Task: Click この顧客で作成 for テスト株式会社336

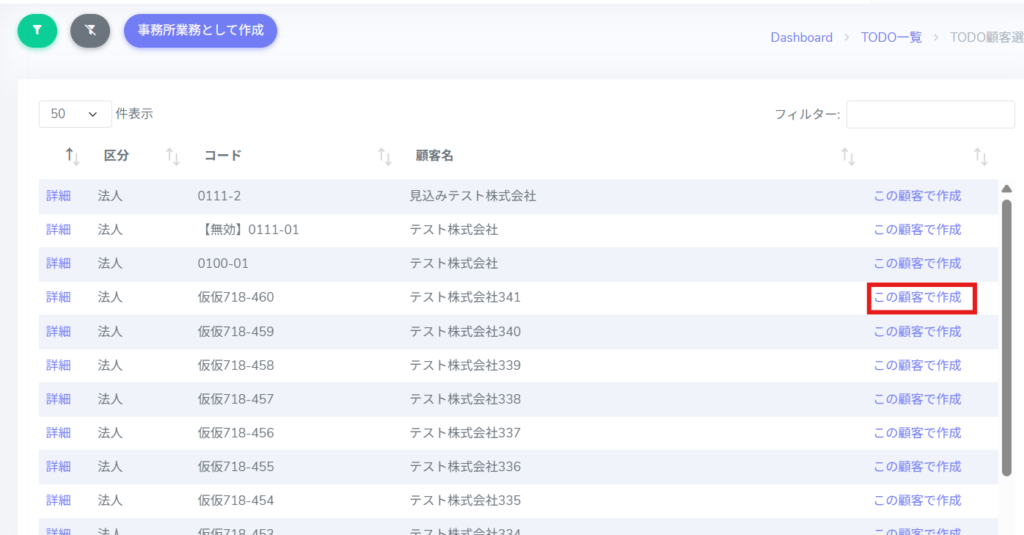Action: click(917, 467)
